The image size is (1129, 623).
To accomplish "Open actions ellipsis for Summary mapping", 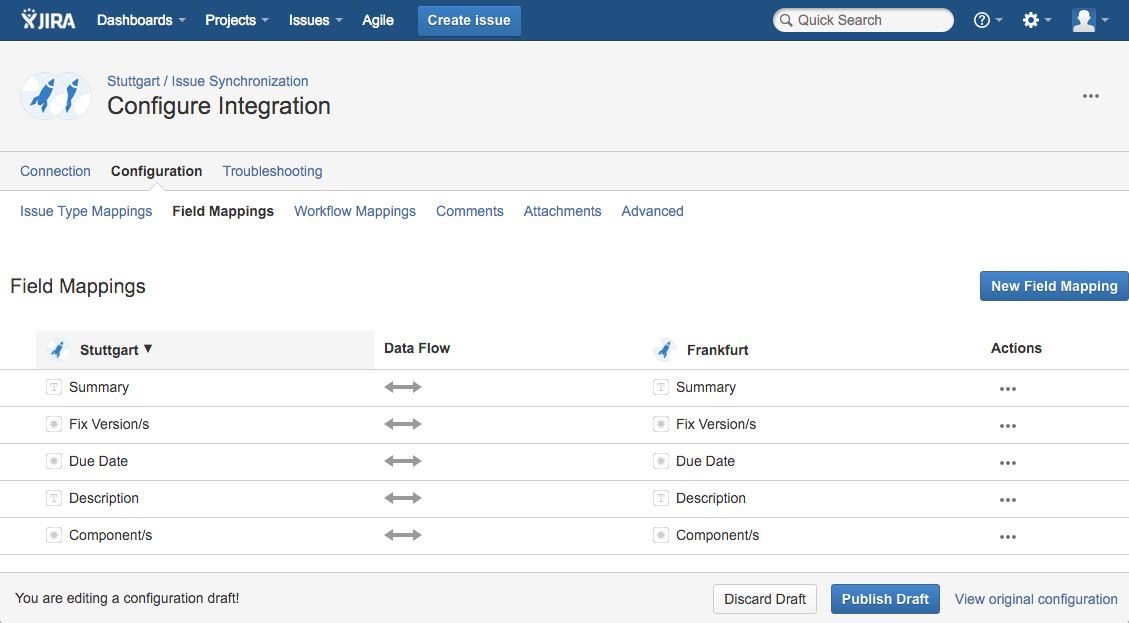I will click(1007, 389).
